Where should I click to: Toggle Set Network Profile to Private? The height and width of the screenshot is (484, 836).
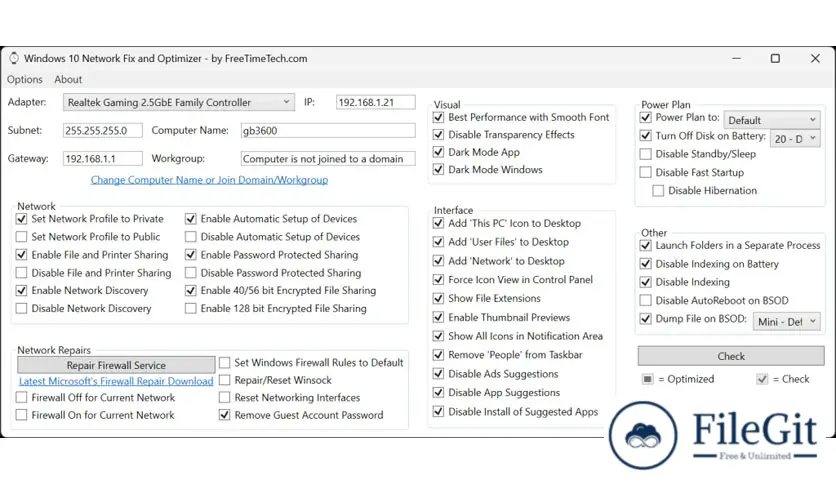(x=21, y=219)
